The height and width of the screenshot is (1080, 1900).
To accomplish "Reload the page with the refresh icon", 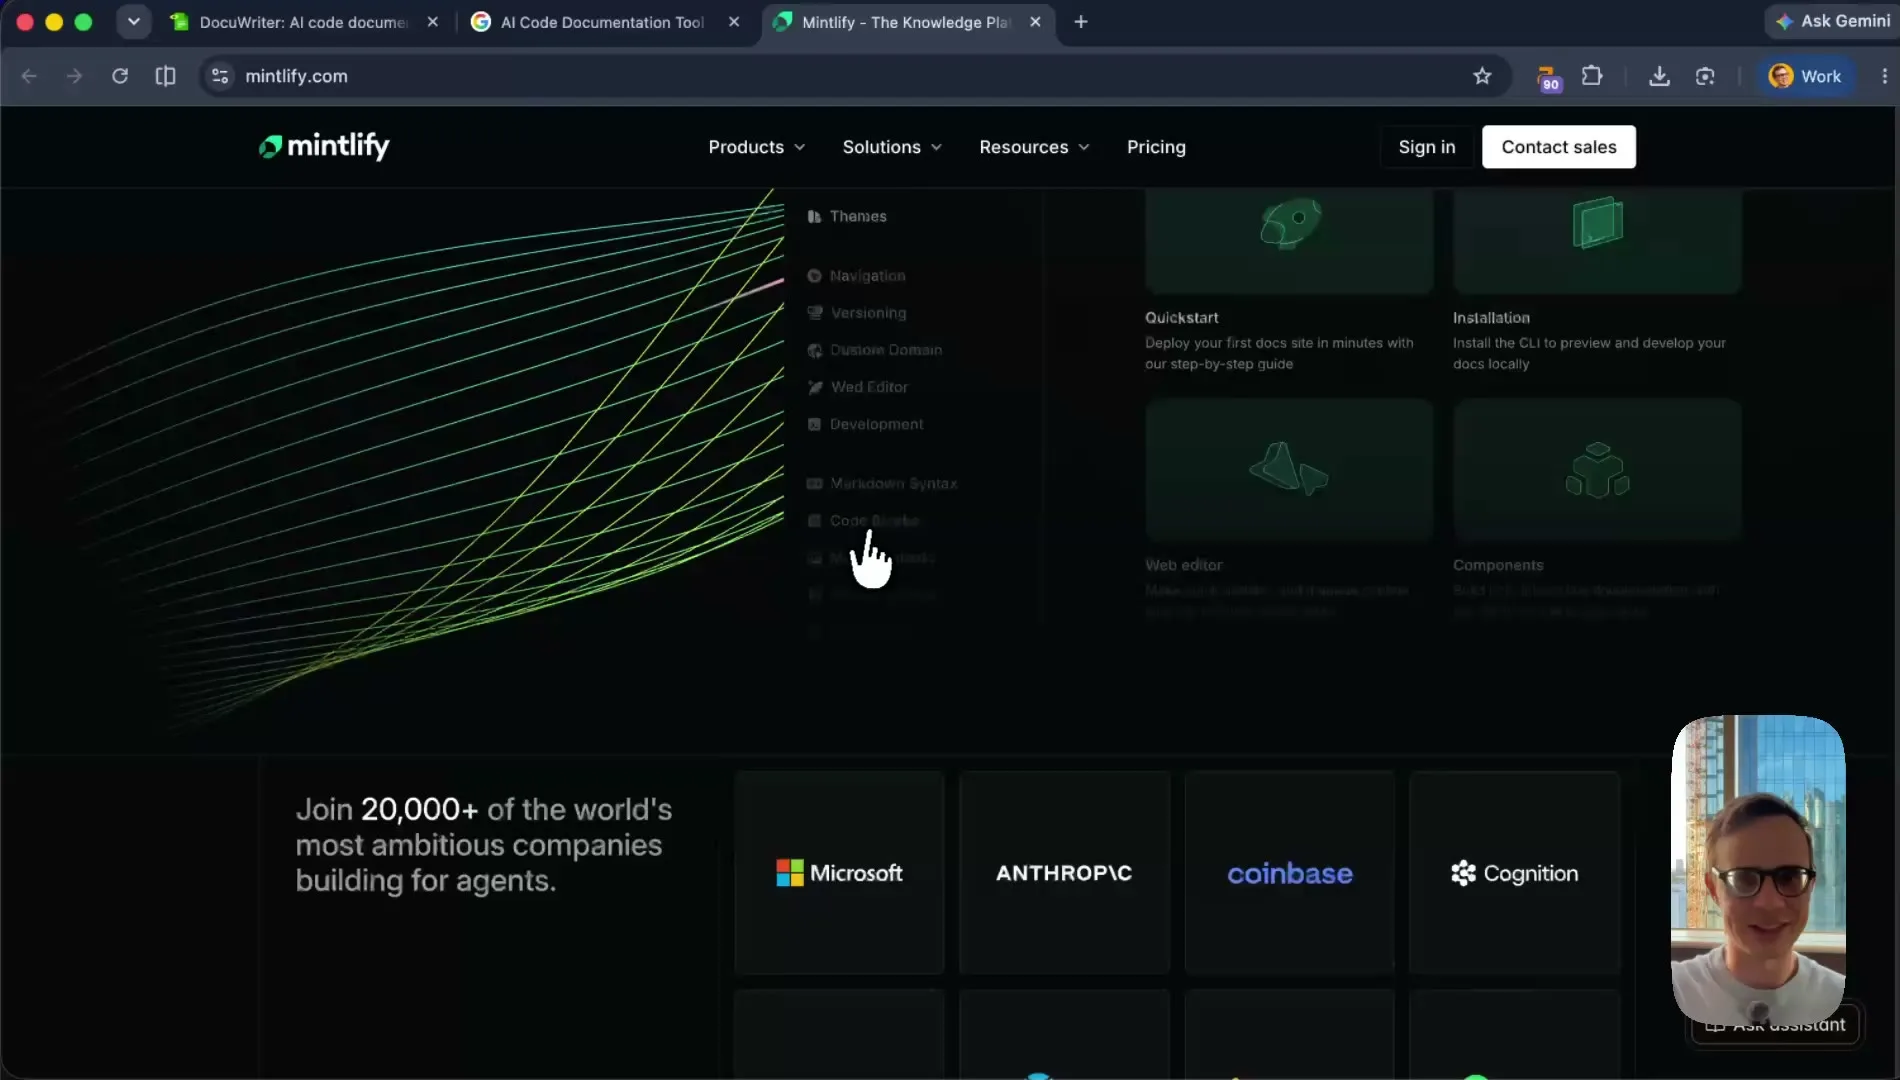I will [120, 76].
